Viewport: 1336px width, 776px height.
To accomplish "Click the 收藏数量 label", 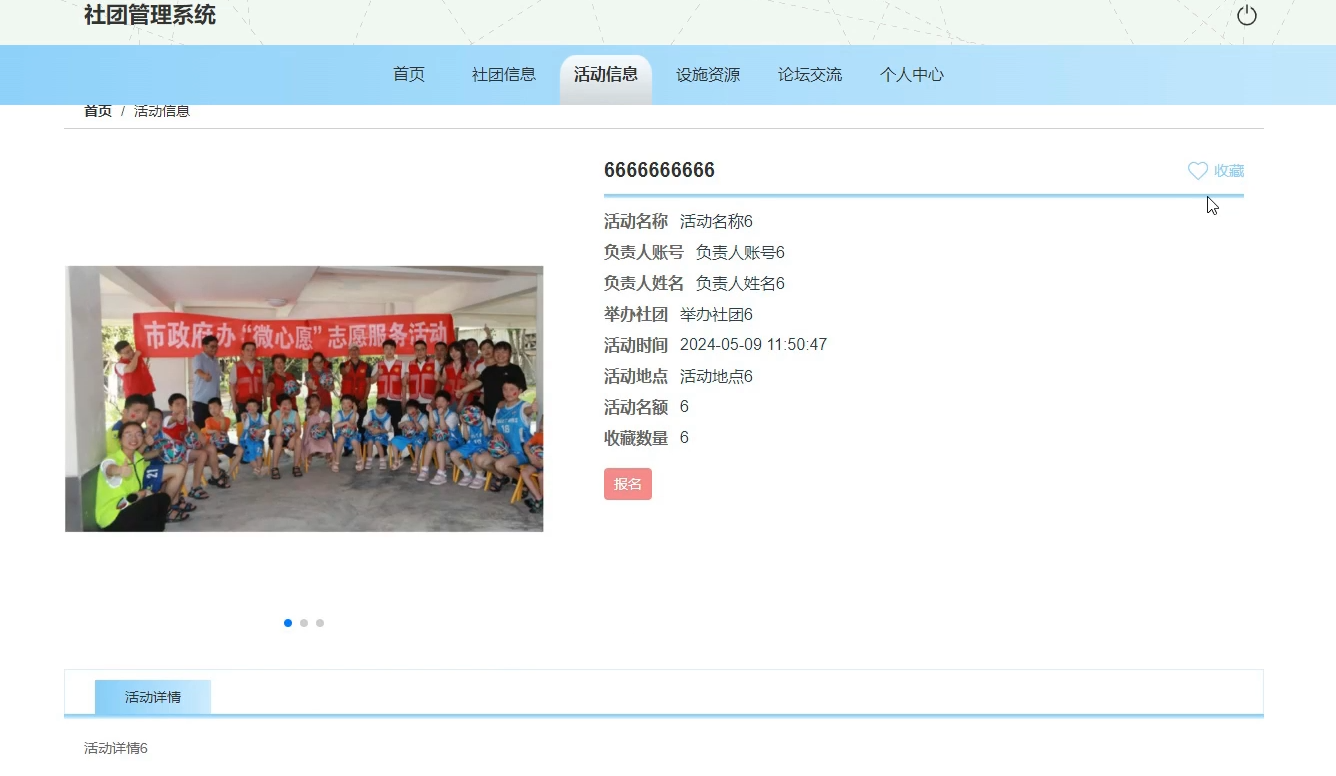I will coord(636,438).
